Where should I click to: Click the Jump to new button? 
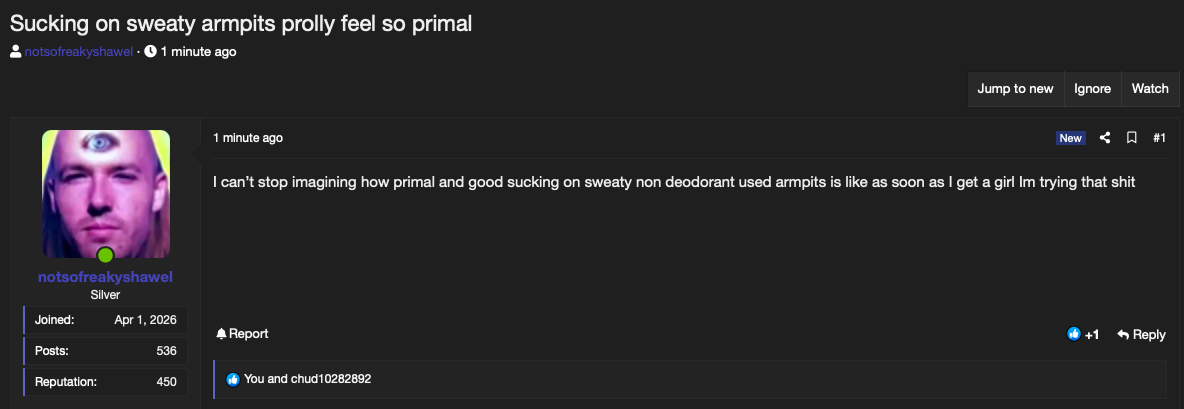1016,89
